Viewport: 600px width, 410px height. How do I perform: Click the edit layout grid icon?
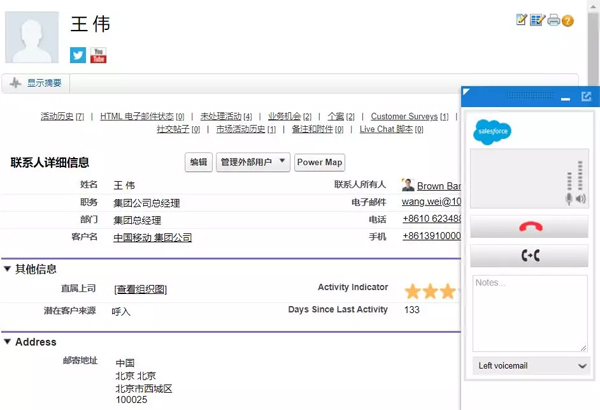537,20
